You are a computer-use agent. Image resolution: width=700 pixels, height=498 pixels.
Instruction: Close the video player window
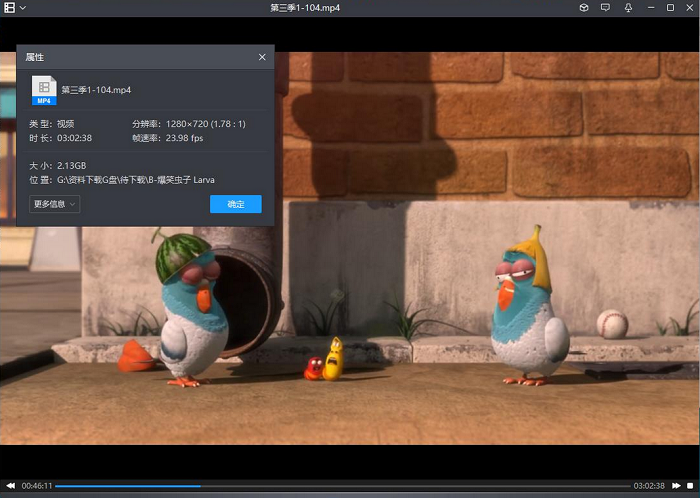pos(690,8)
